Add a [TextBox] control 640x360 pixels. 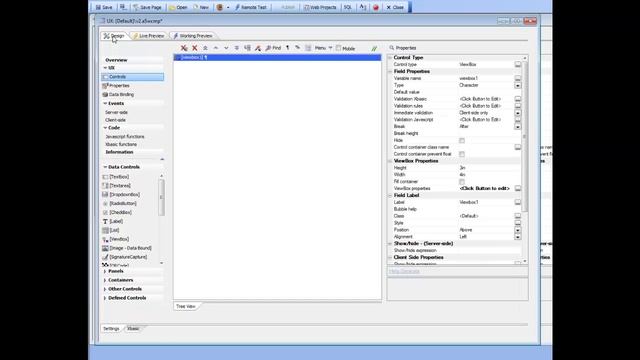(x=116, y=177)
